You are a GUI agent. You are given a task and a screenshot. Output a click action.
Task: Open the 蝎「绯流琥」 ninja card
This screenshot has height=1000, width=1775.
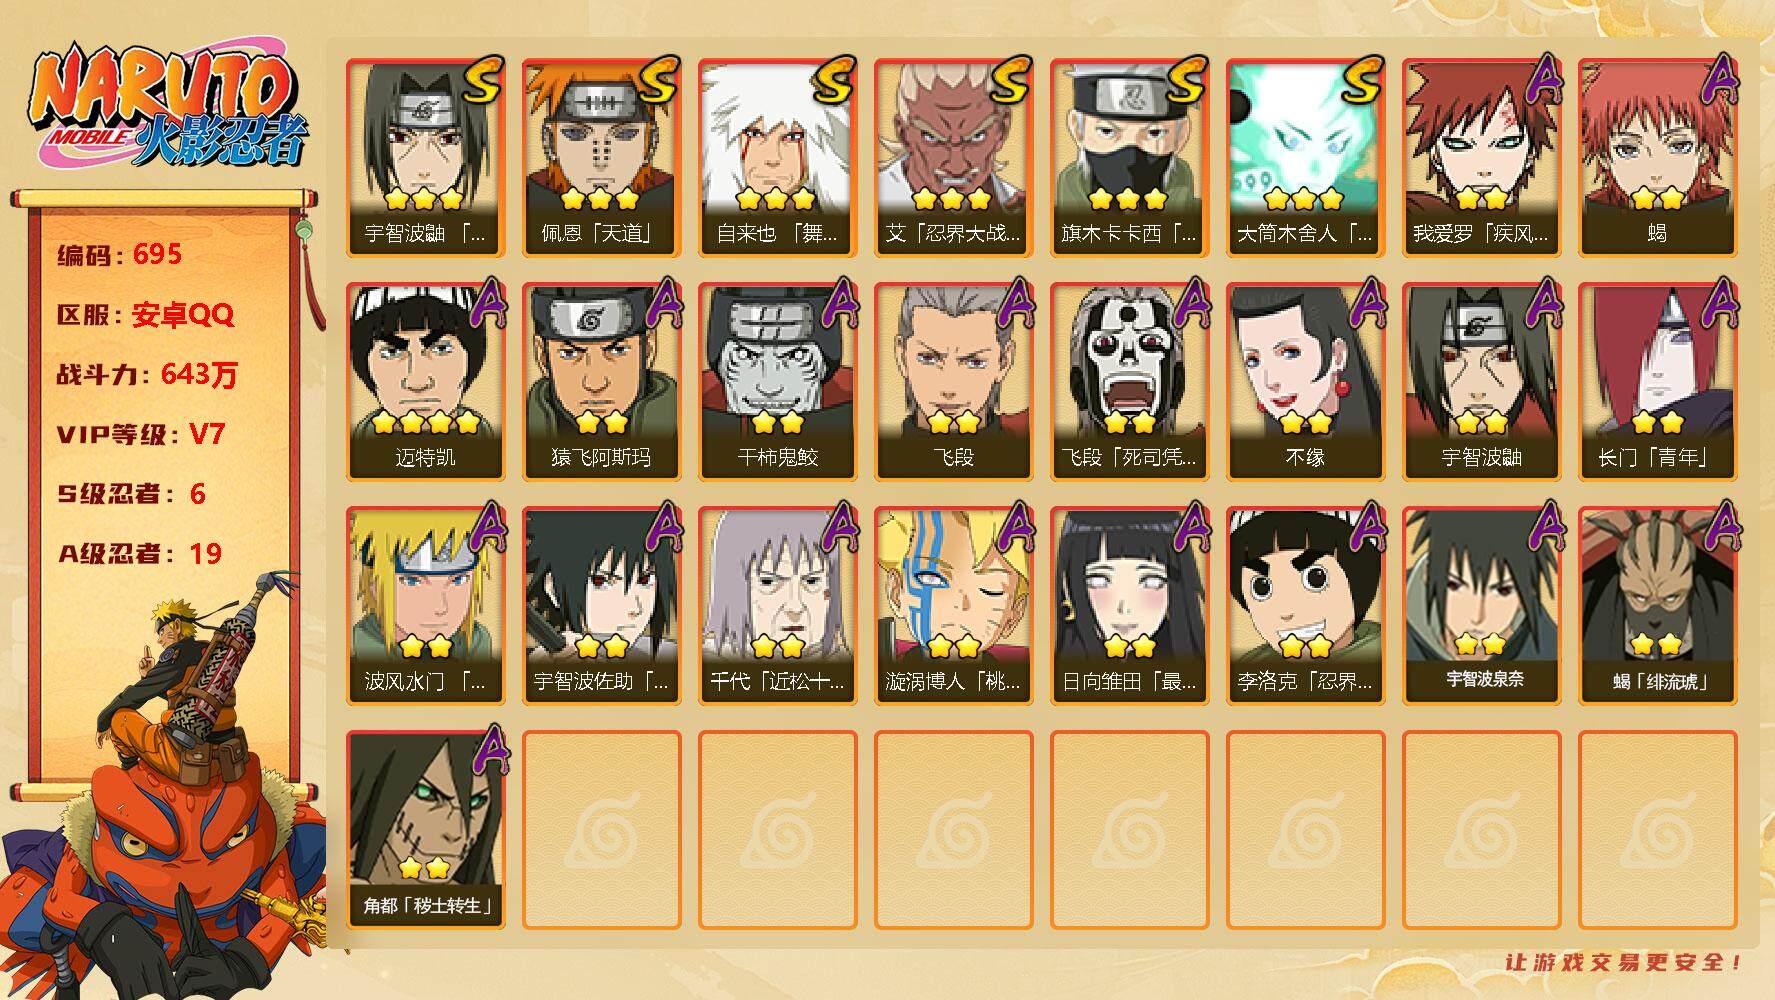coord(1657,606)
